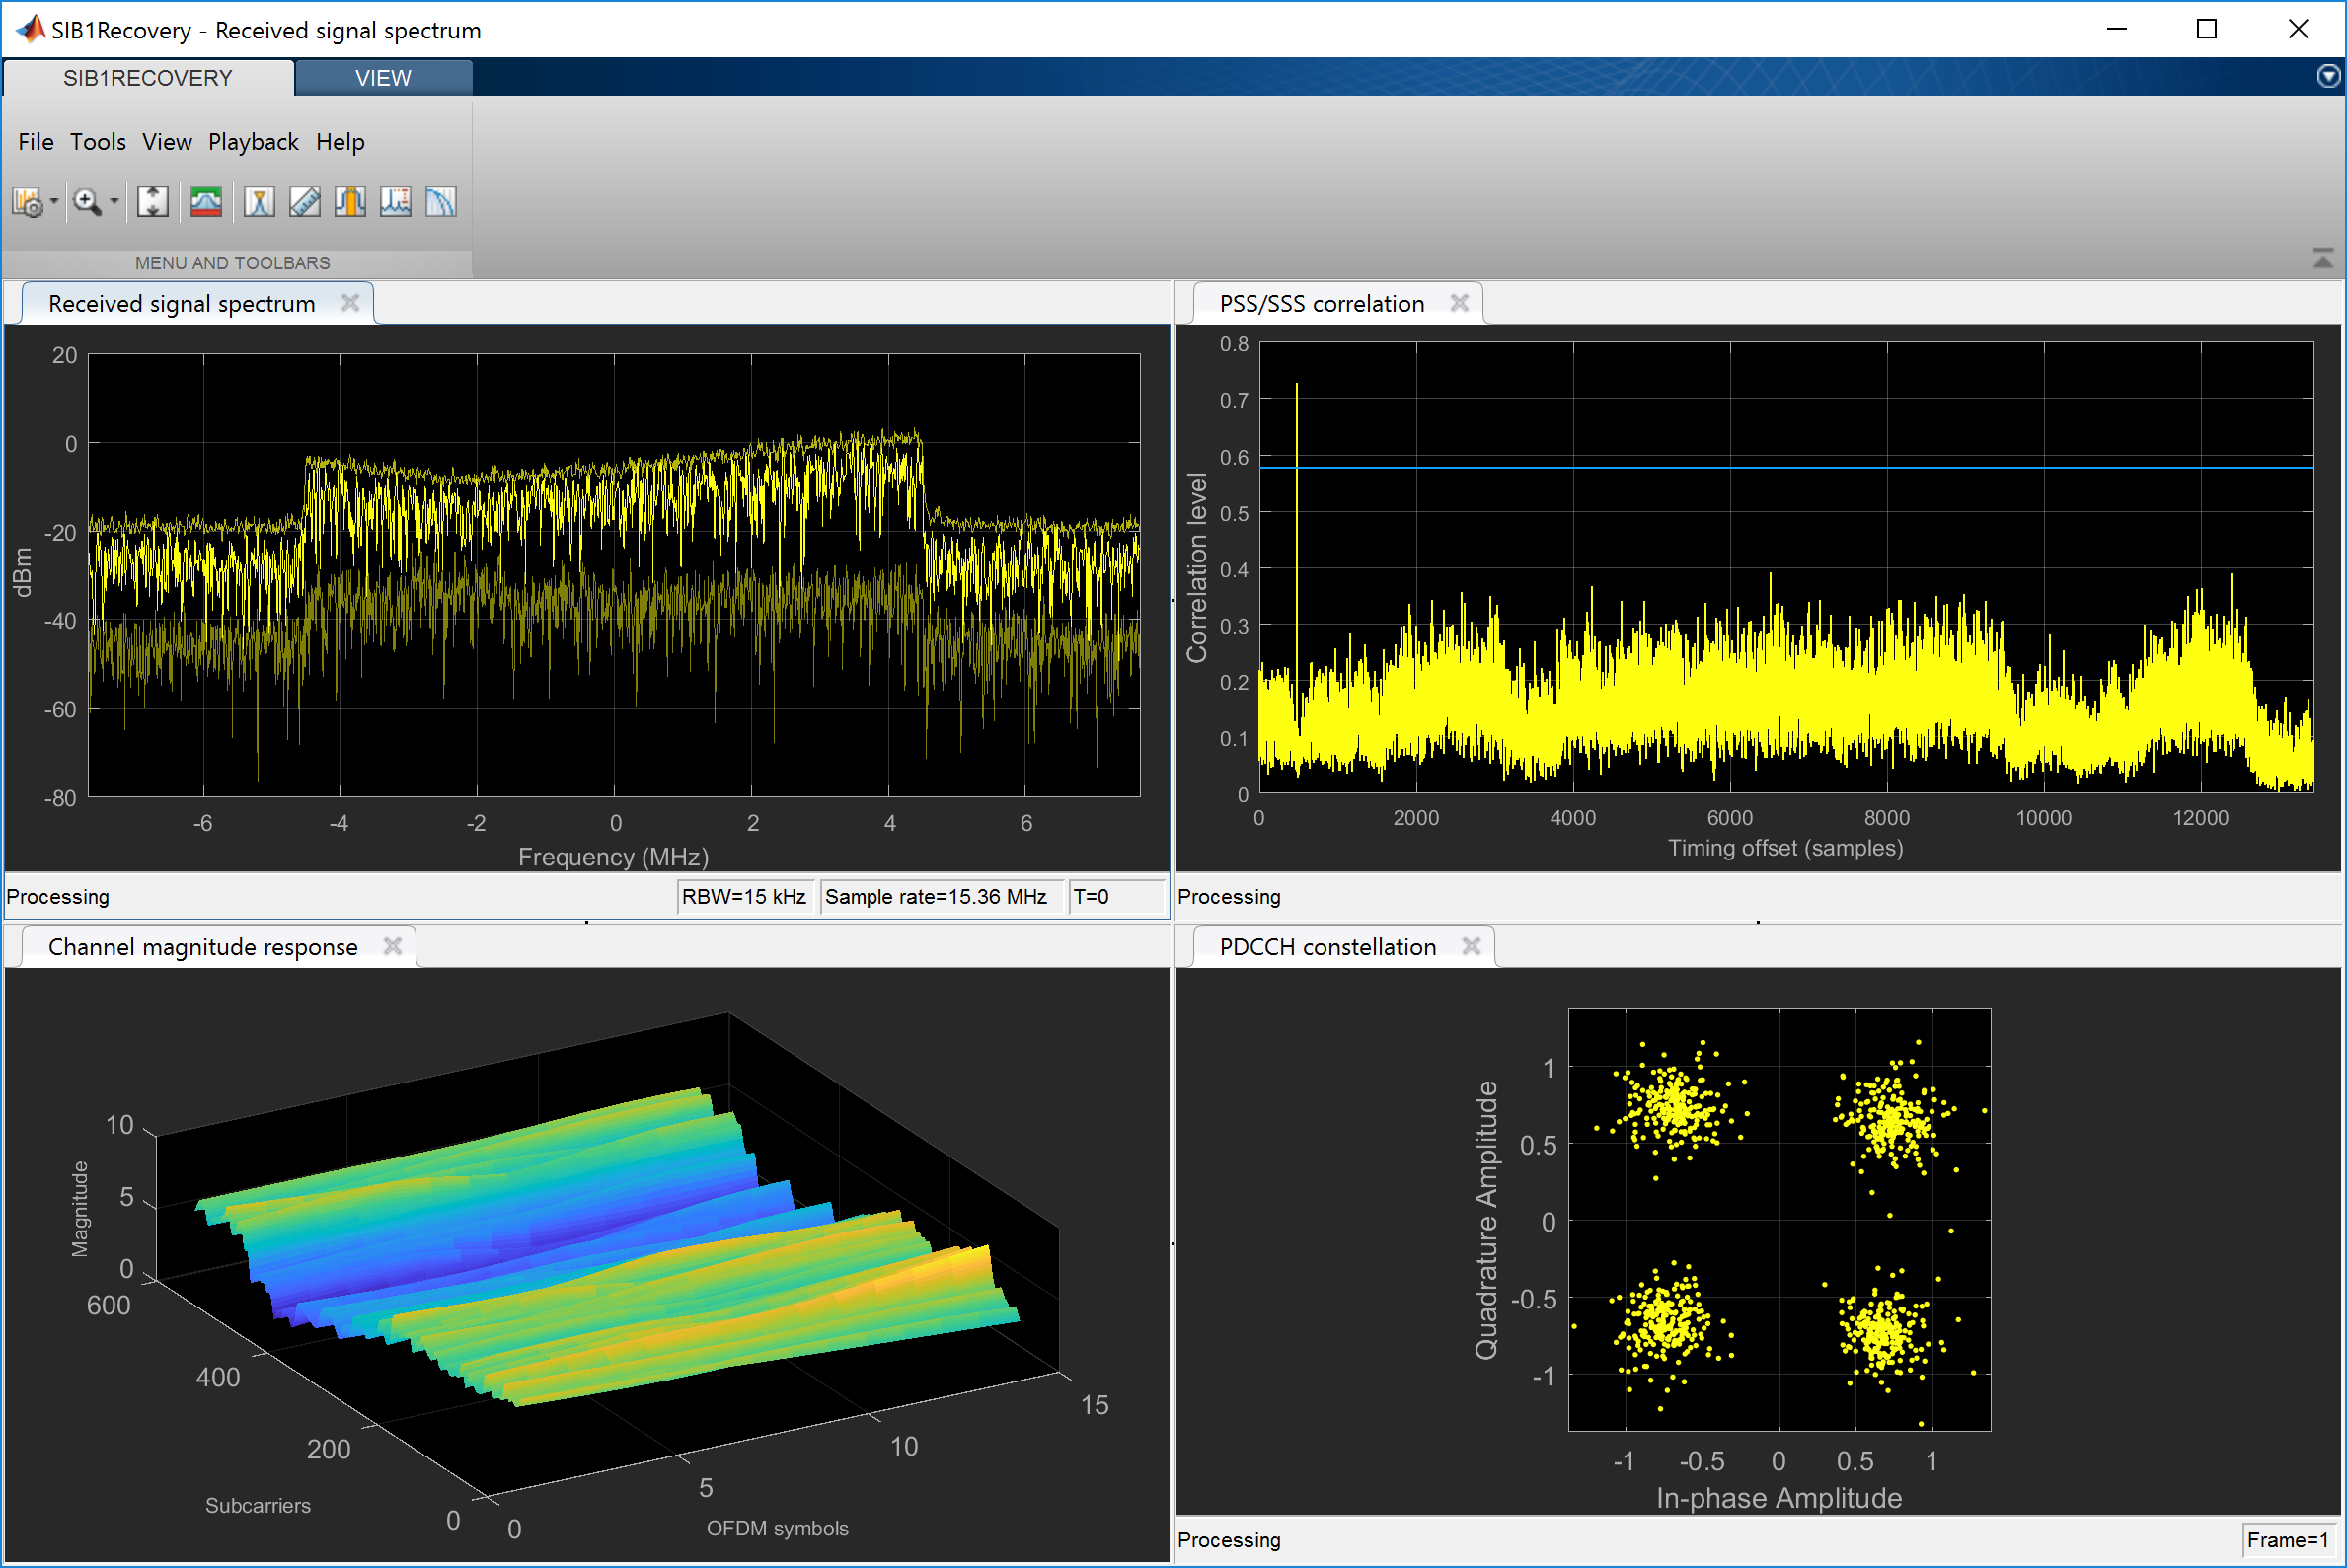Open the Playback menu
This screenshot has height=1568, width=2347.
click(253, 142)
